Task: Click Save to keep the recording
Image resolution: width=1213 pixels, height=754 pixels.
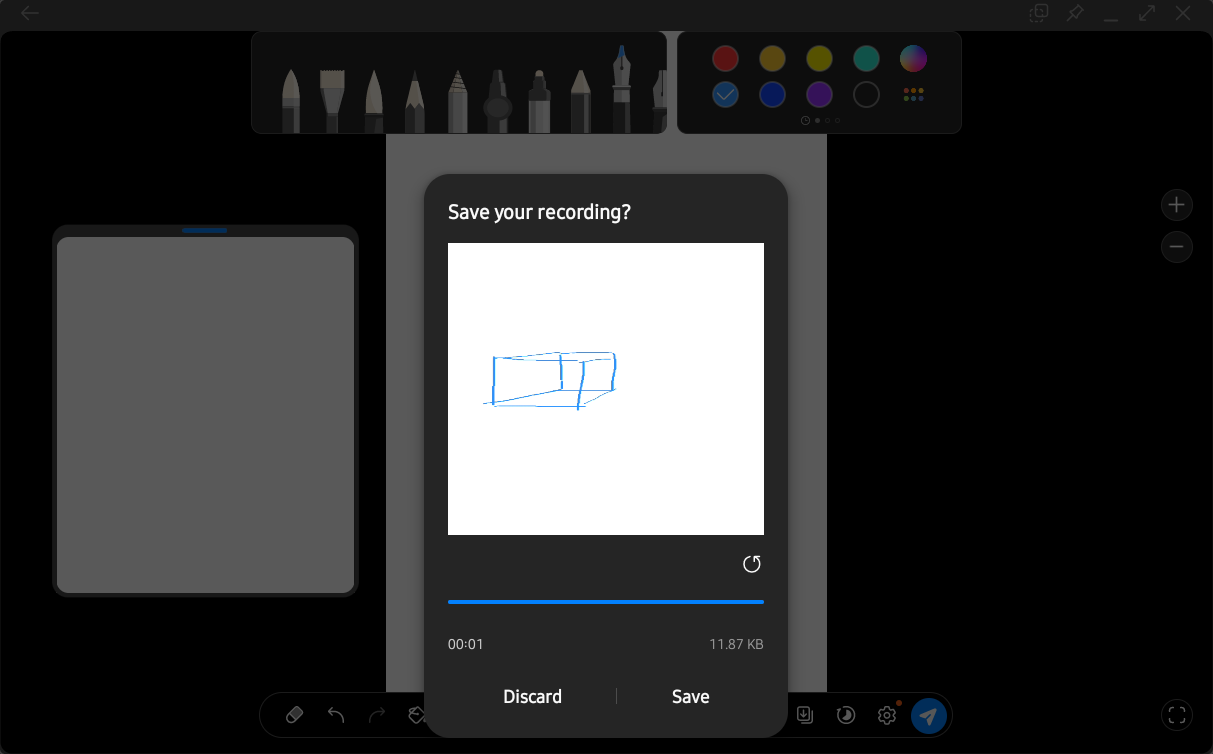Action: 690,697
